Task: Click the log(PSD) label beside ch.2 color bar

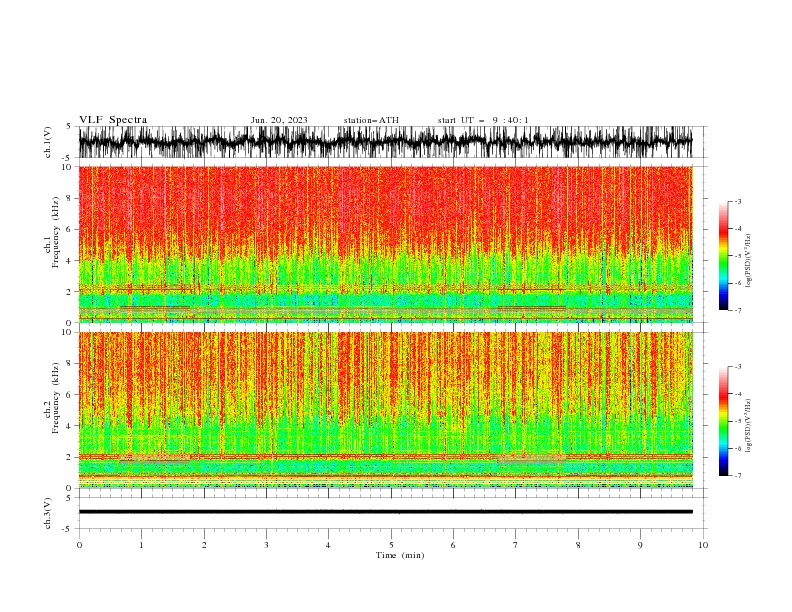Action: (749, 426)
